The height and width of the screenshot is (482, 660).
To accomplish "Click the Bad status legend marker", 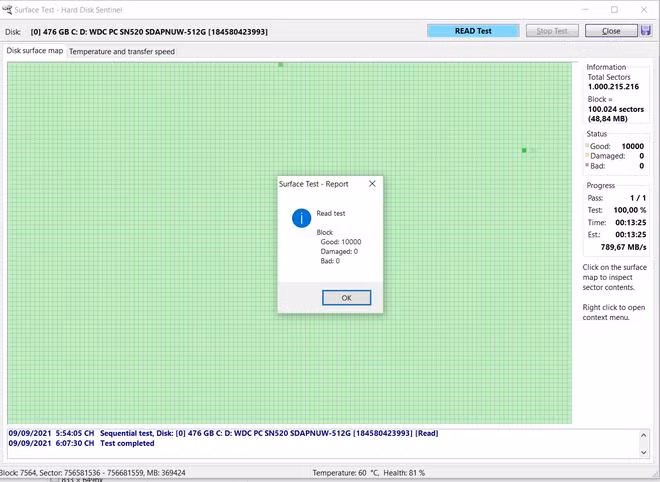I will (589, 166).
